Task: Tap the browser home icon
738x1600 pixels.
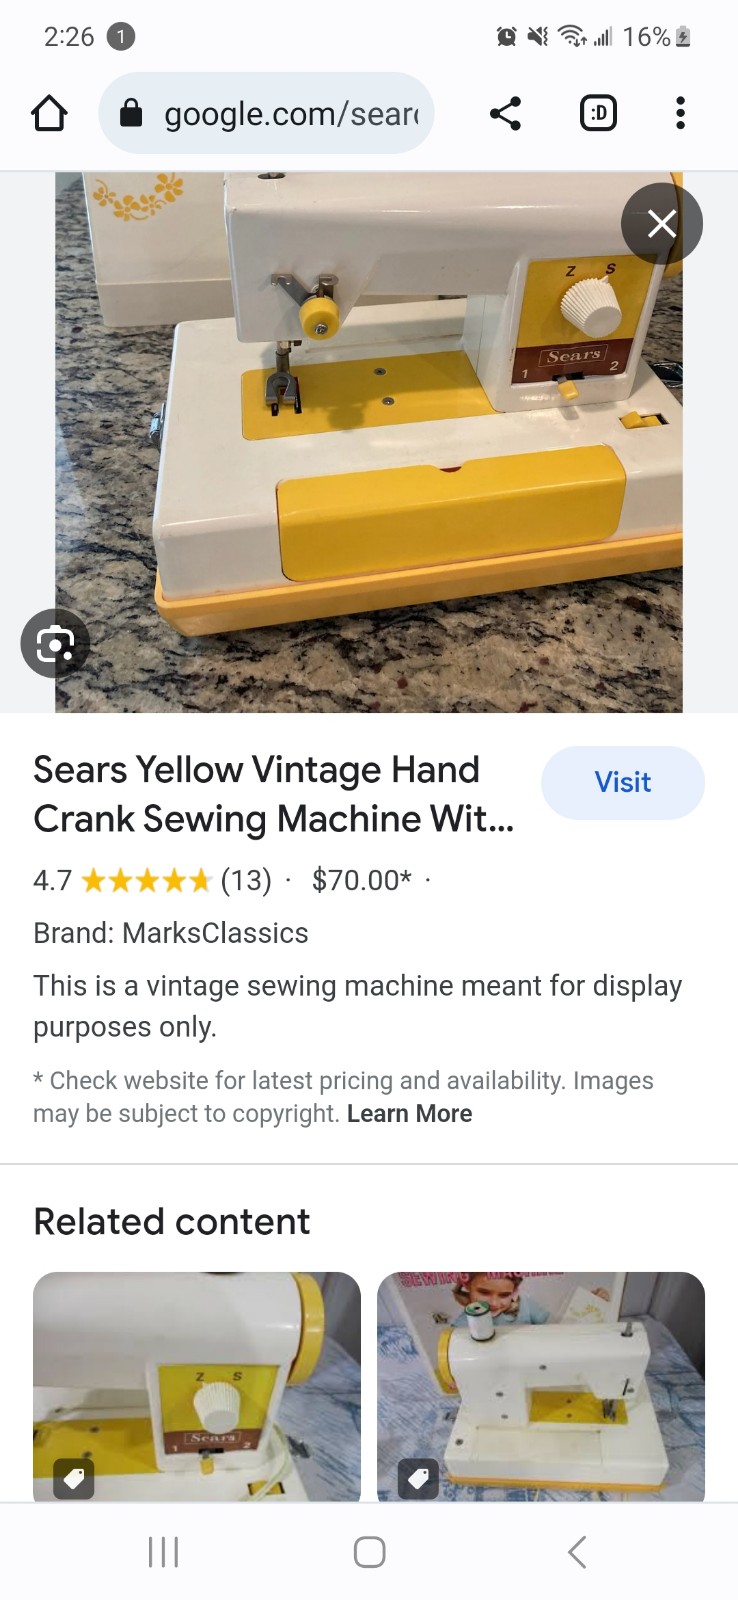Action: [49, 113]
